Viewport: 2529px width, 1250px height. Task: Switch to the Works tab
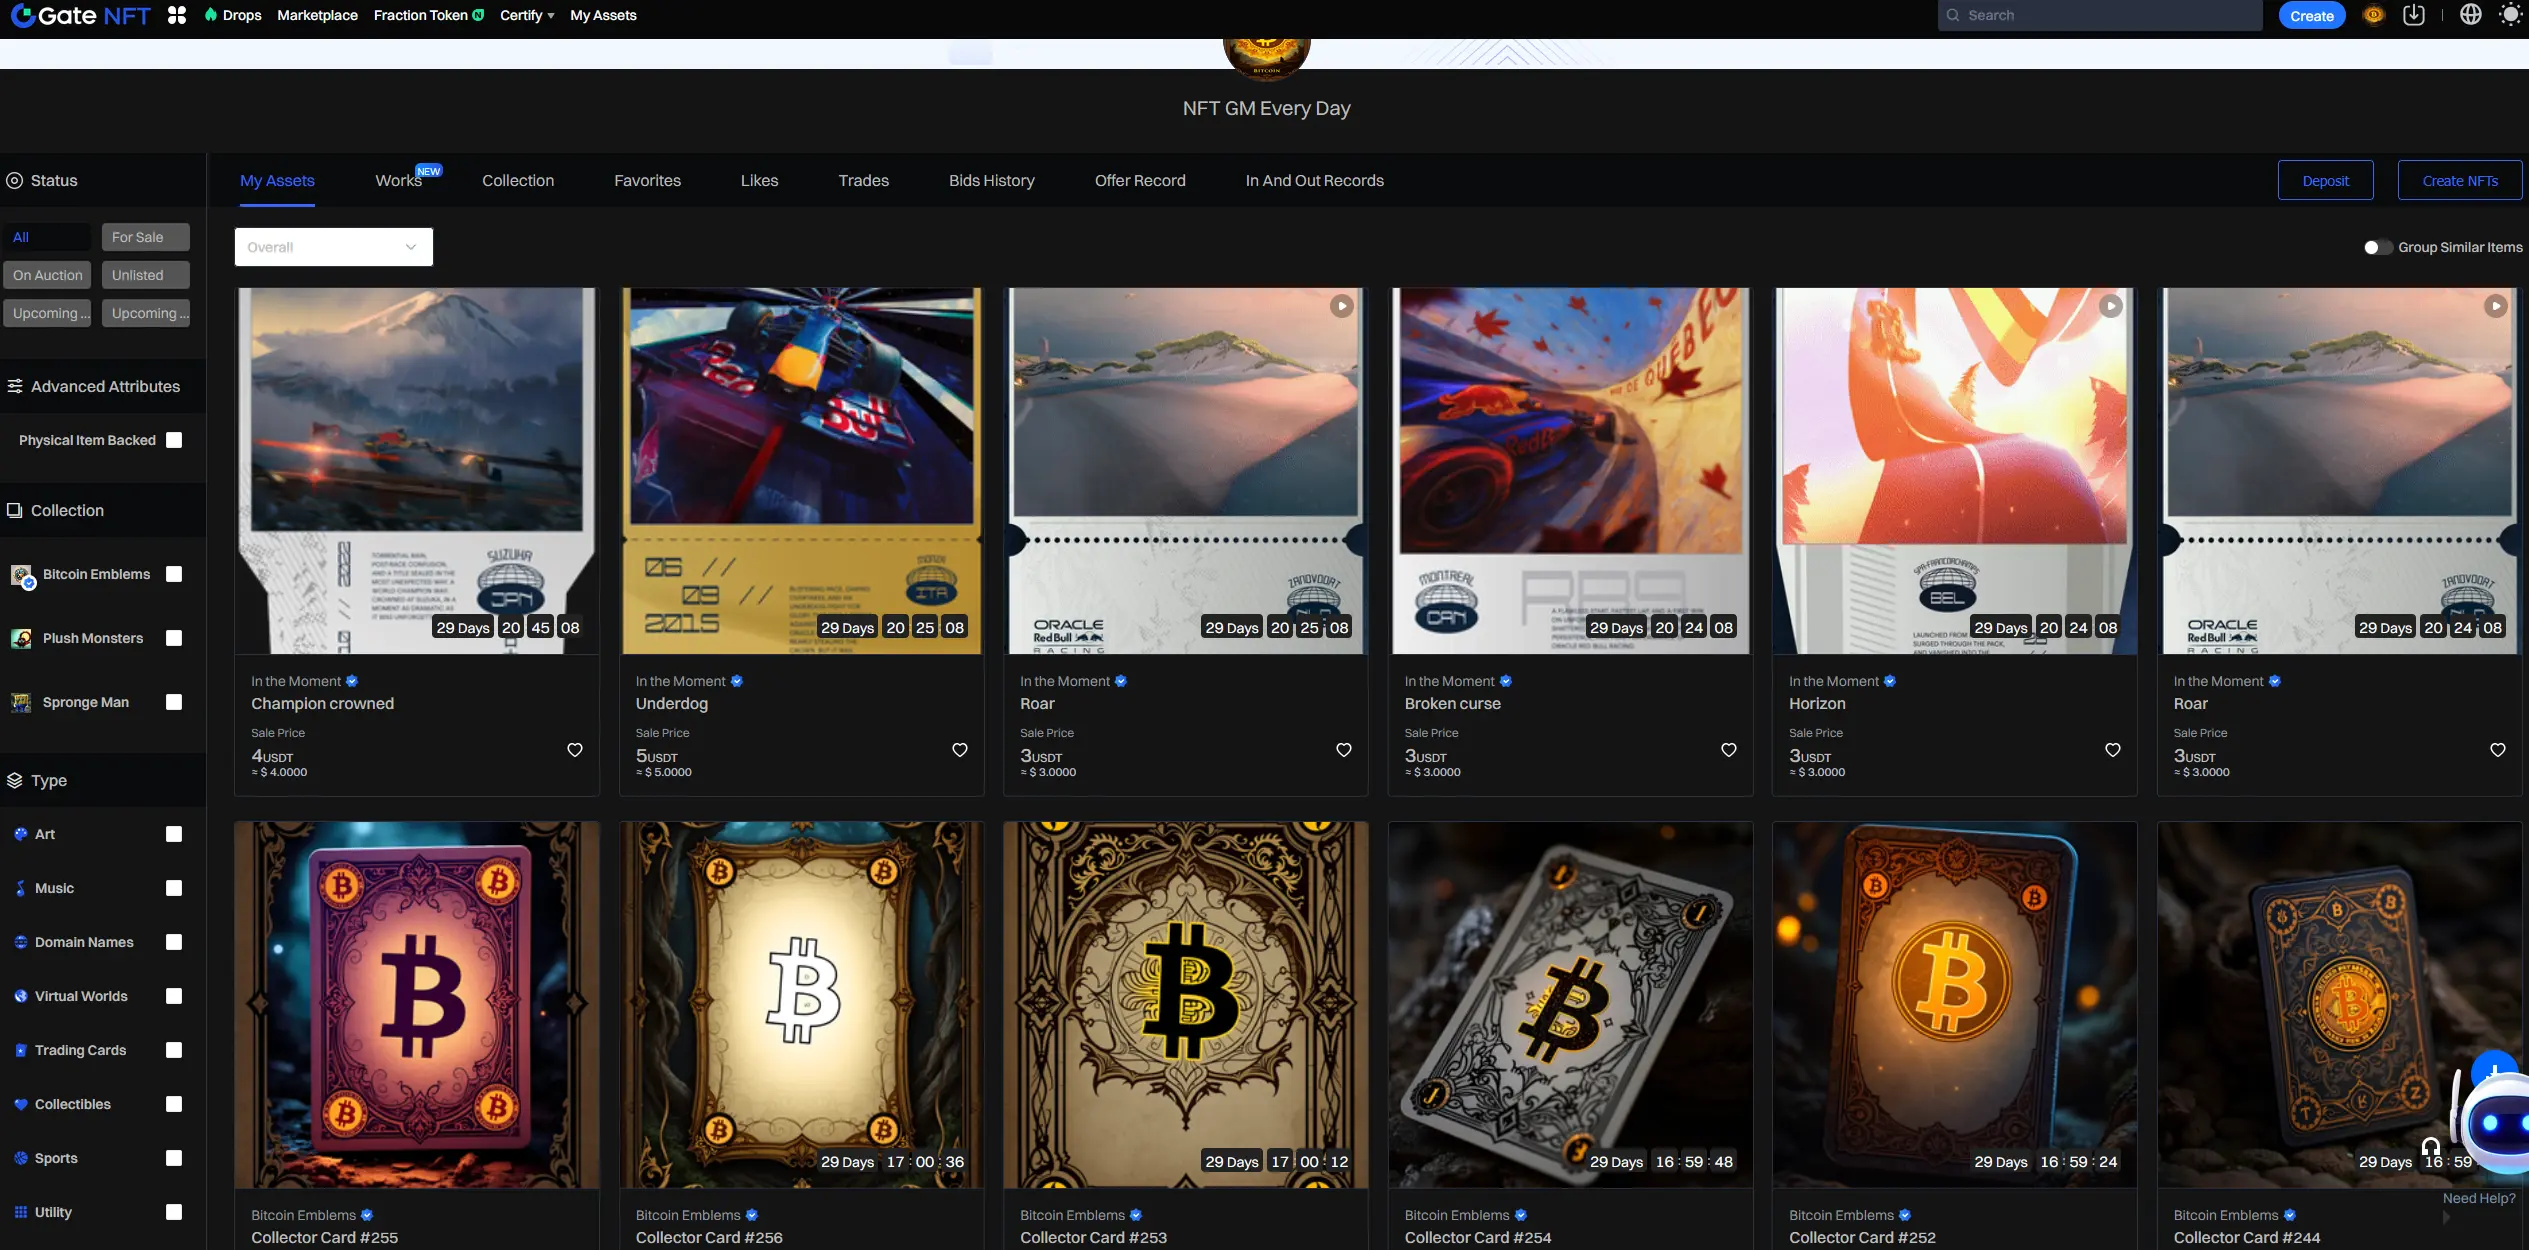click(399, 181)
